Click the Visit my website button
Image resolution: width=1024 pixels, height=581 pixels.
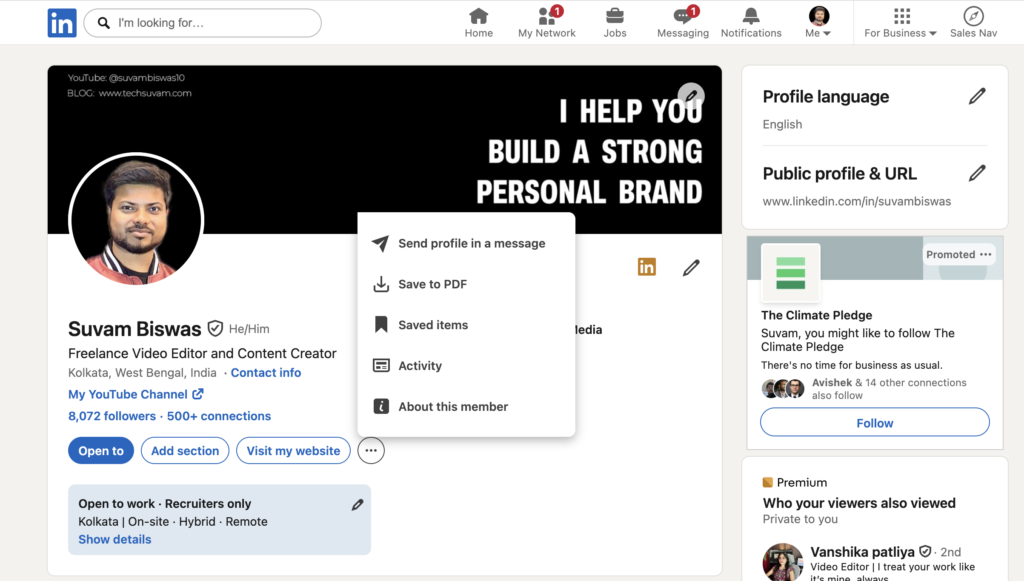pyautogui.click(x=293, y=450)
